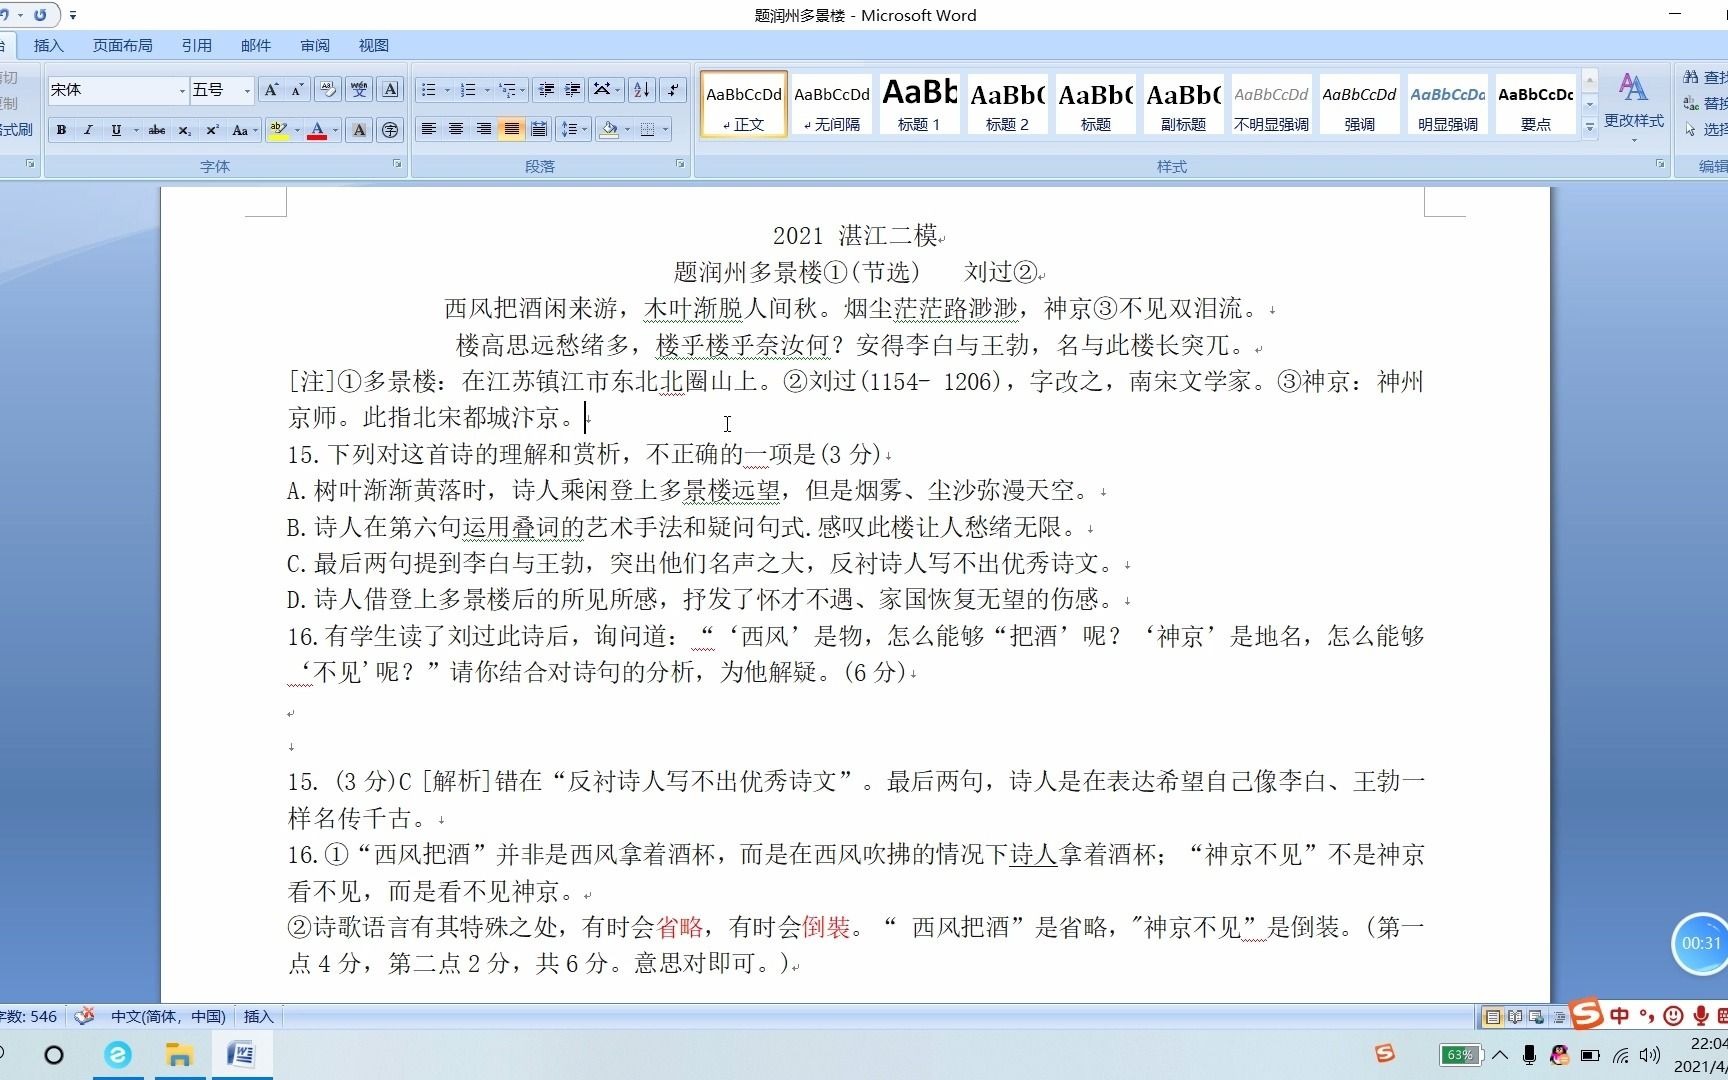Toggle justified alignment button

point(511,130)
